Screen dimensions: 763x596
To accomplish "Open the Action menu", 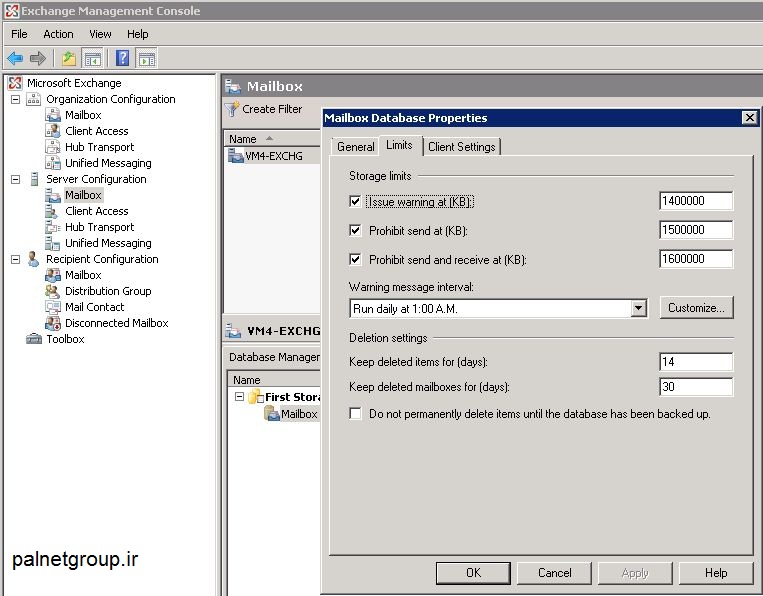I will pos(58,34).
